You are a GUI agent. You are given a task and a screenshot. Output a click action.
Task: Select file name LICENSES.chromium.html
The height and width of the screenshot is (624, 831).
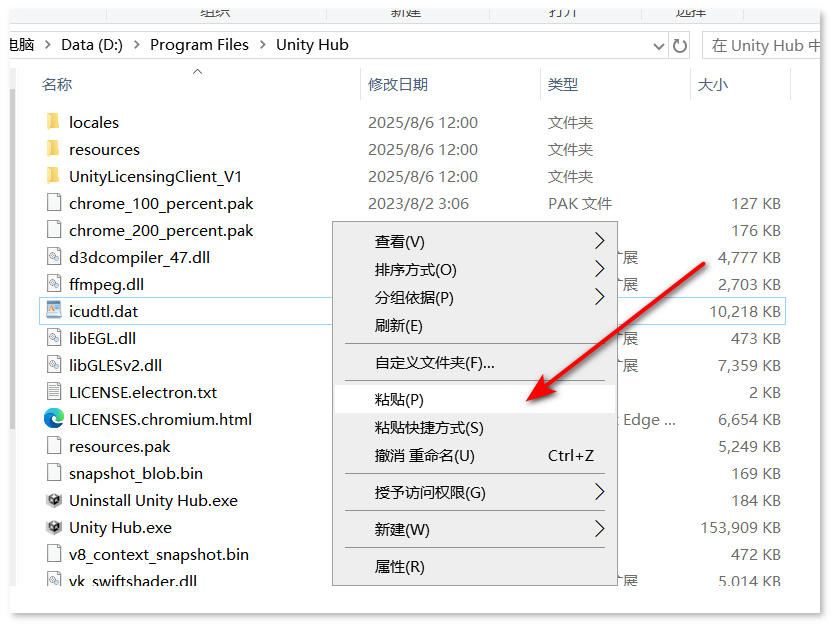(x=161, y=419)
